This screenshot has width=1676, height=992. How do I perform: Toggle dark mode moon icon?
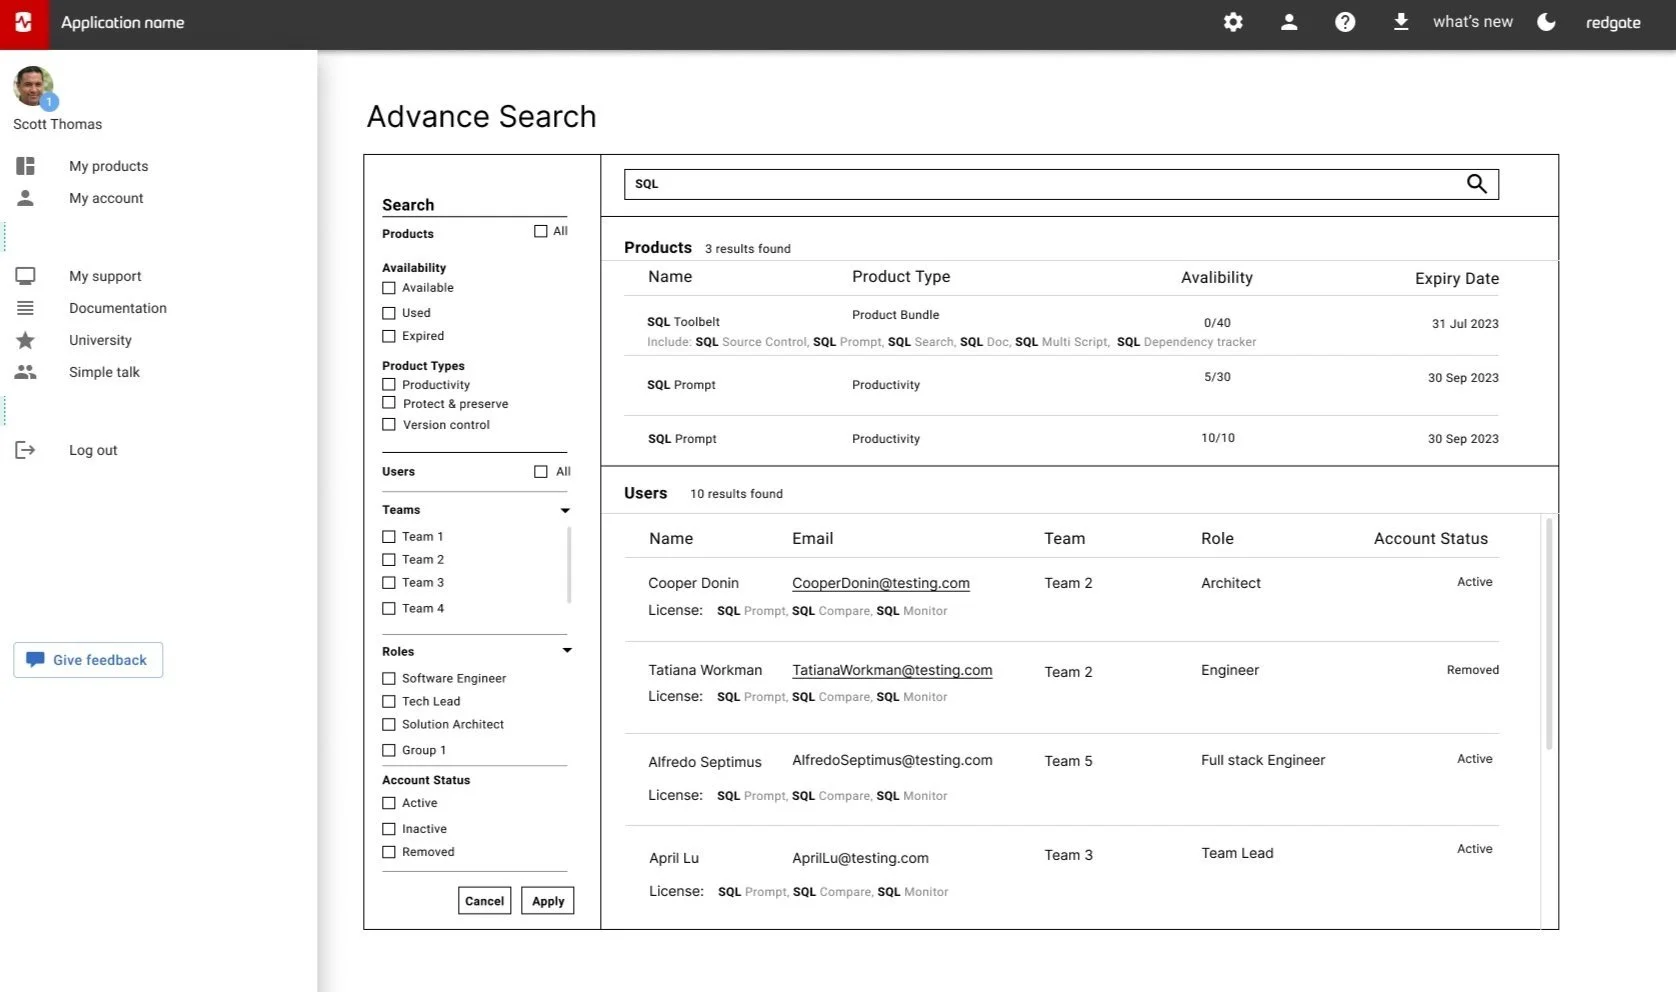click(1546, 22)
